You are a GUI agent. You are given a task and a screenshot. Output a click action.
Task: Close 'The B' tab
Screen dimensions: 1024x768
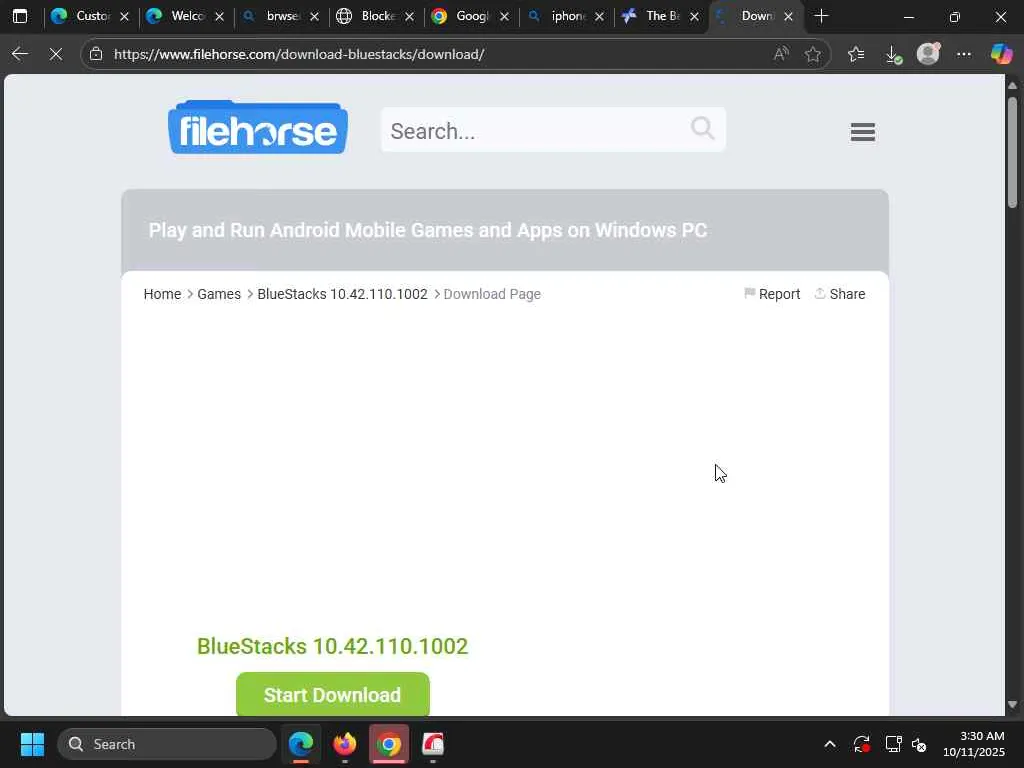coord(694,17)
